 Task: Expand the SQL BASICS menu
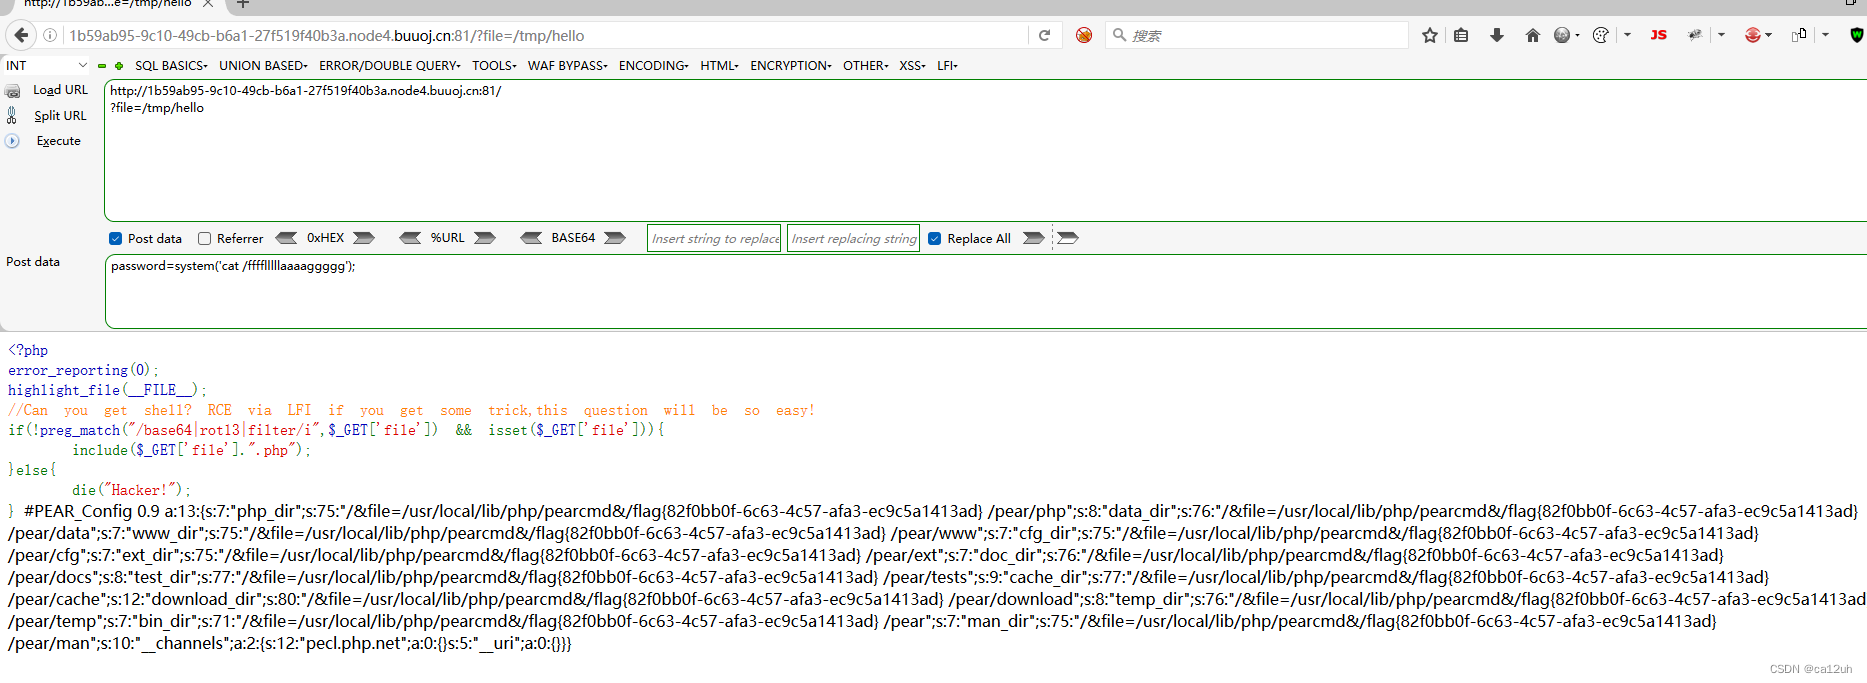pos(171,66)
